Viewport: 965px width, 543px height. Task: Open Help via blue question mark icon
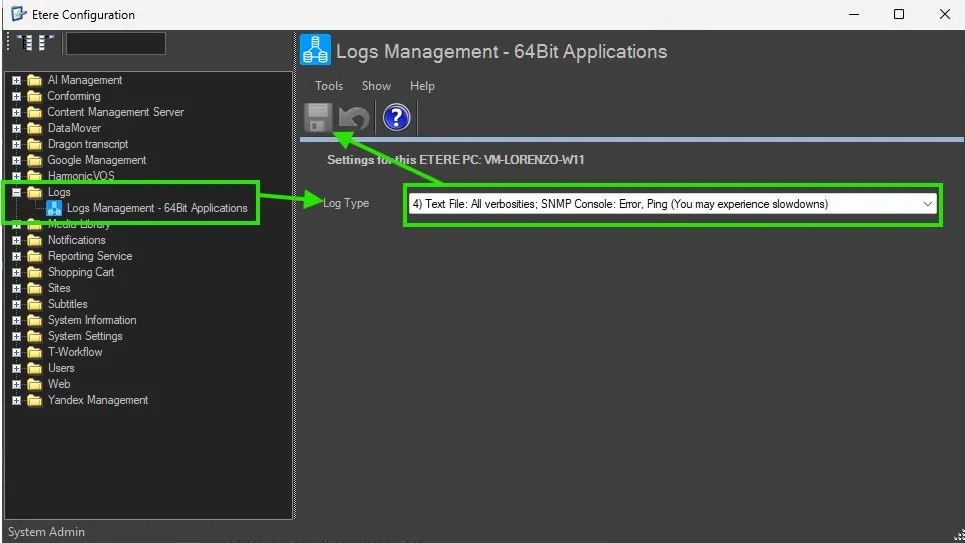point(396,118)
